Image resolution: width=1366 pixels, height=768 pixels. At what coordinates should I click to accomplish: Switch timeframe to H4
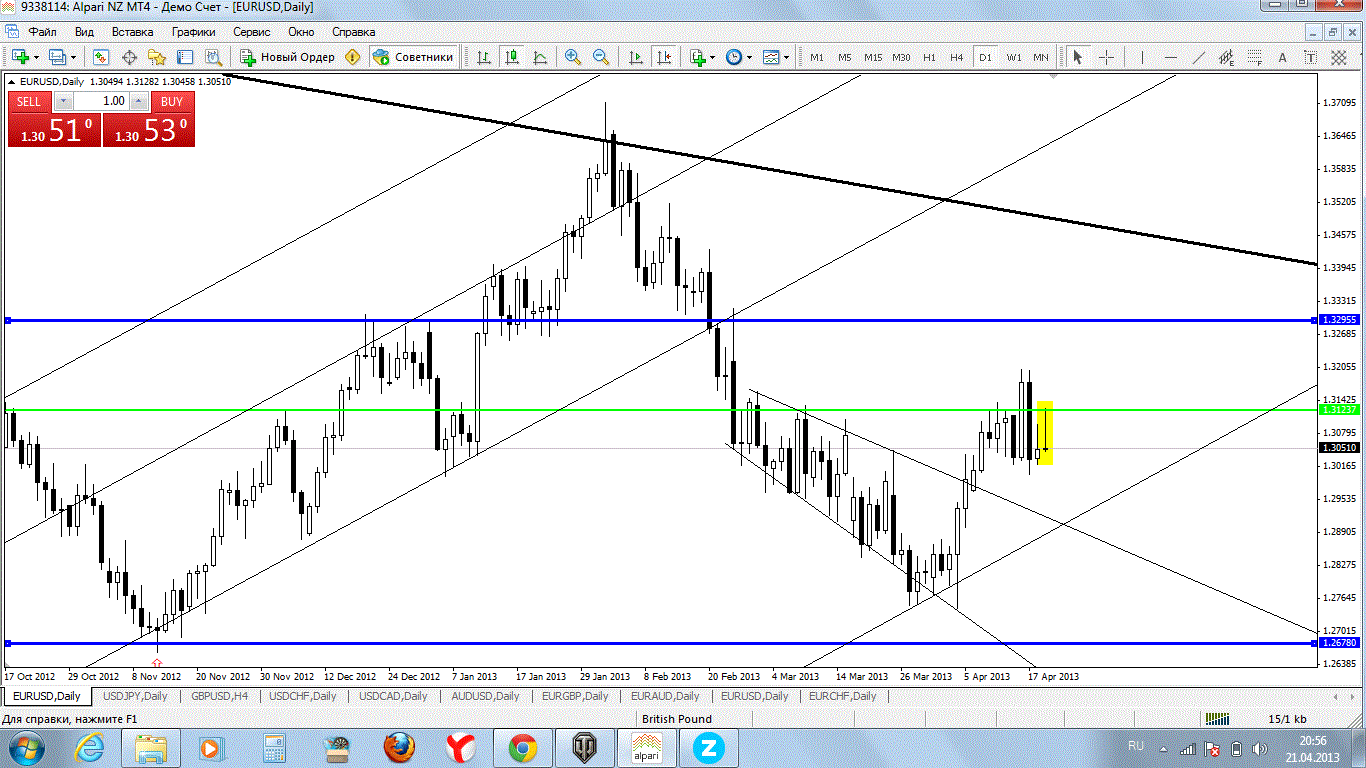tap(957, 57)
